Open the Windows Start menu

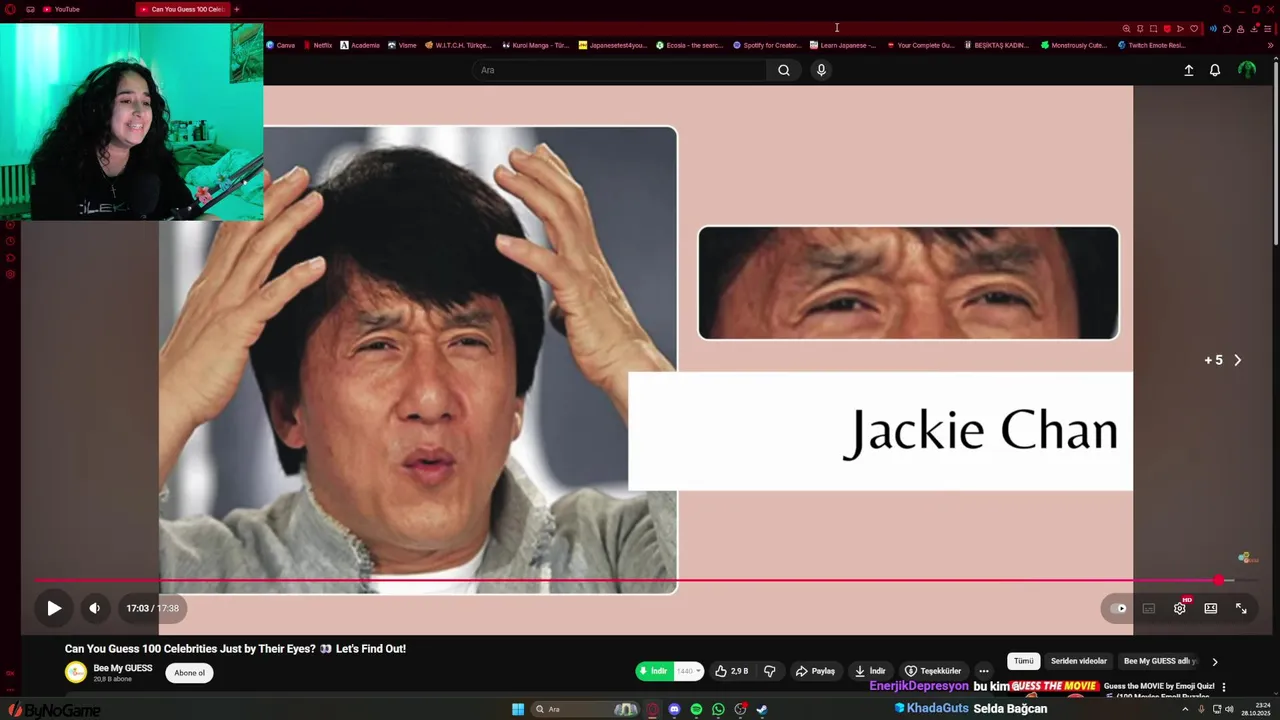click(x=518, y=709)
